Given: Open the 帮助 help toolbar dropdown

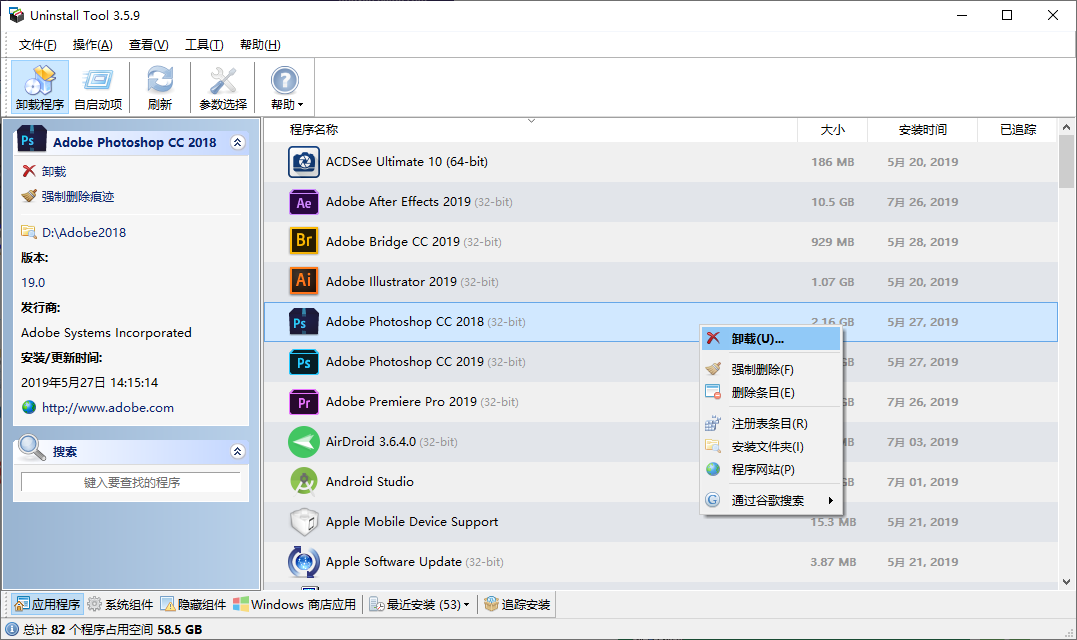Looking at the screenshot, I should (286, 87).
